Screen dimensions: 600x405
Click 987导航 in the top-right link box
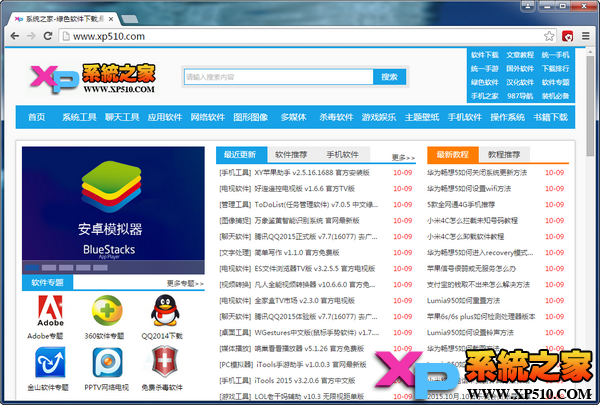click(520, 96)
